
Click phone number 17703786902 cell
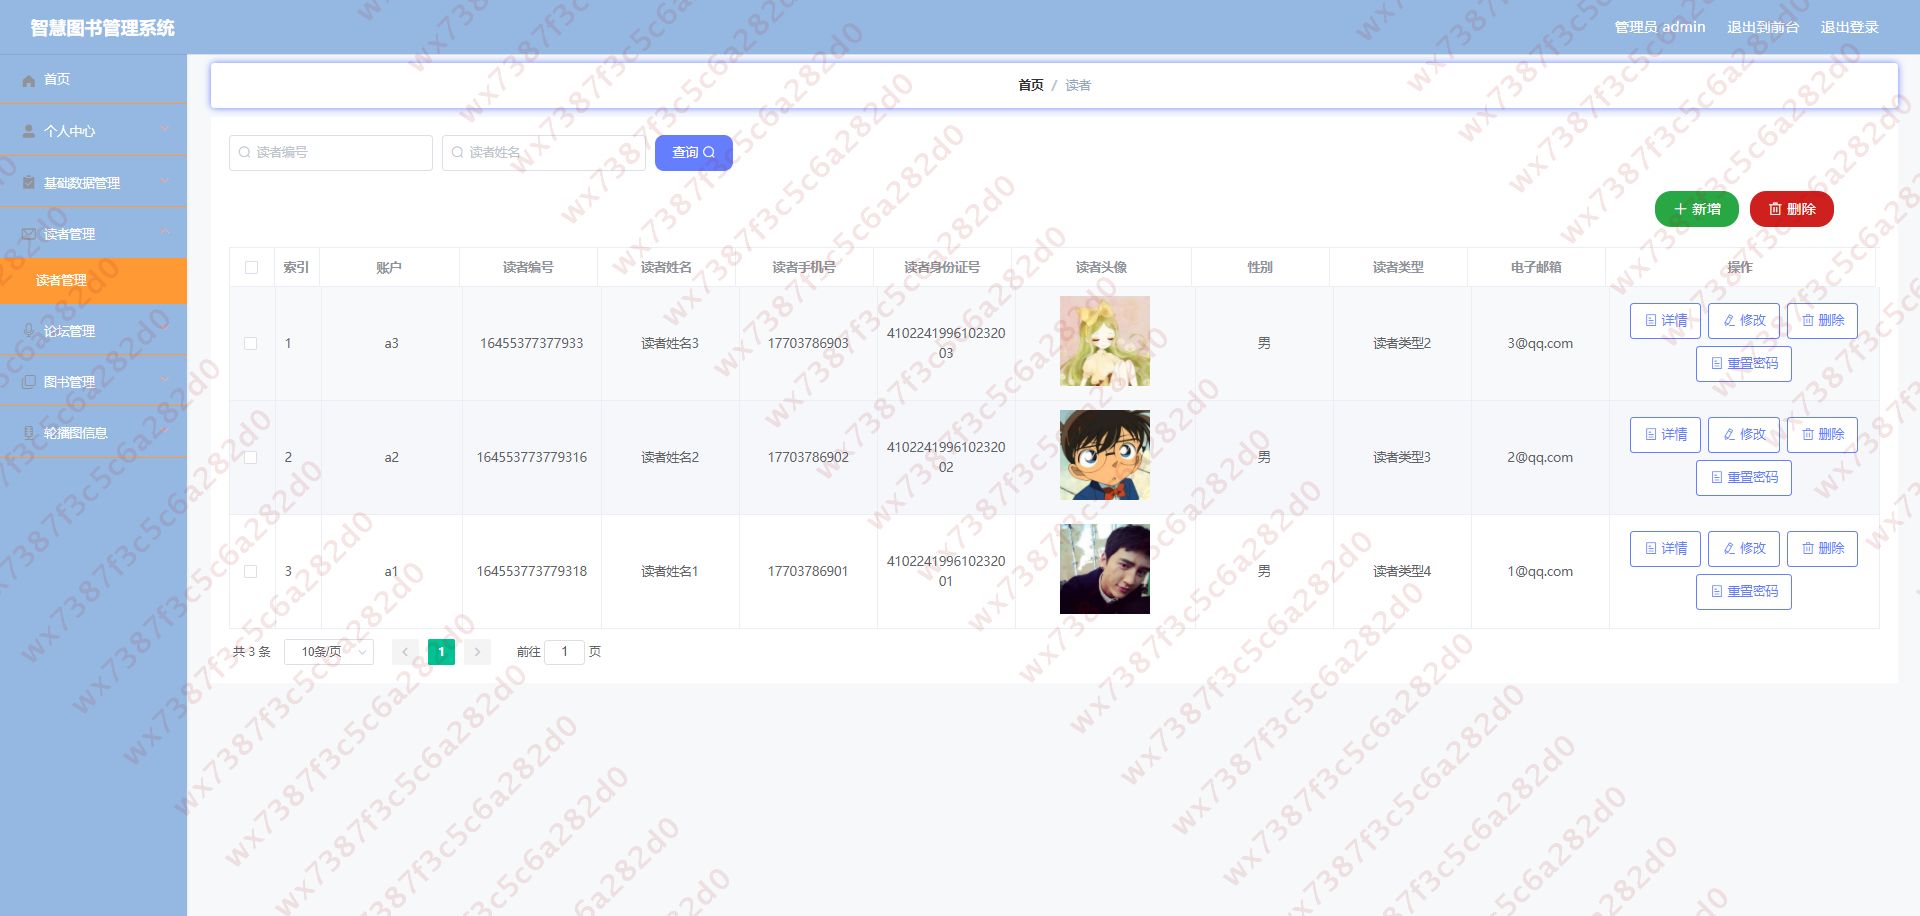pos(808,457)
